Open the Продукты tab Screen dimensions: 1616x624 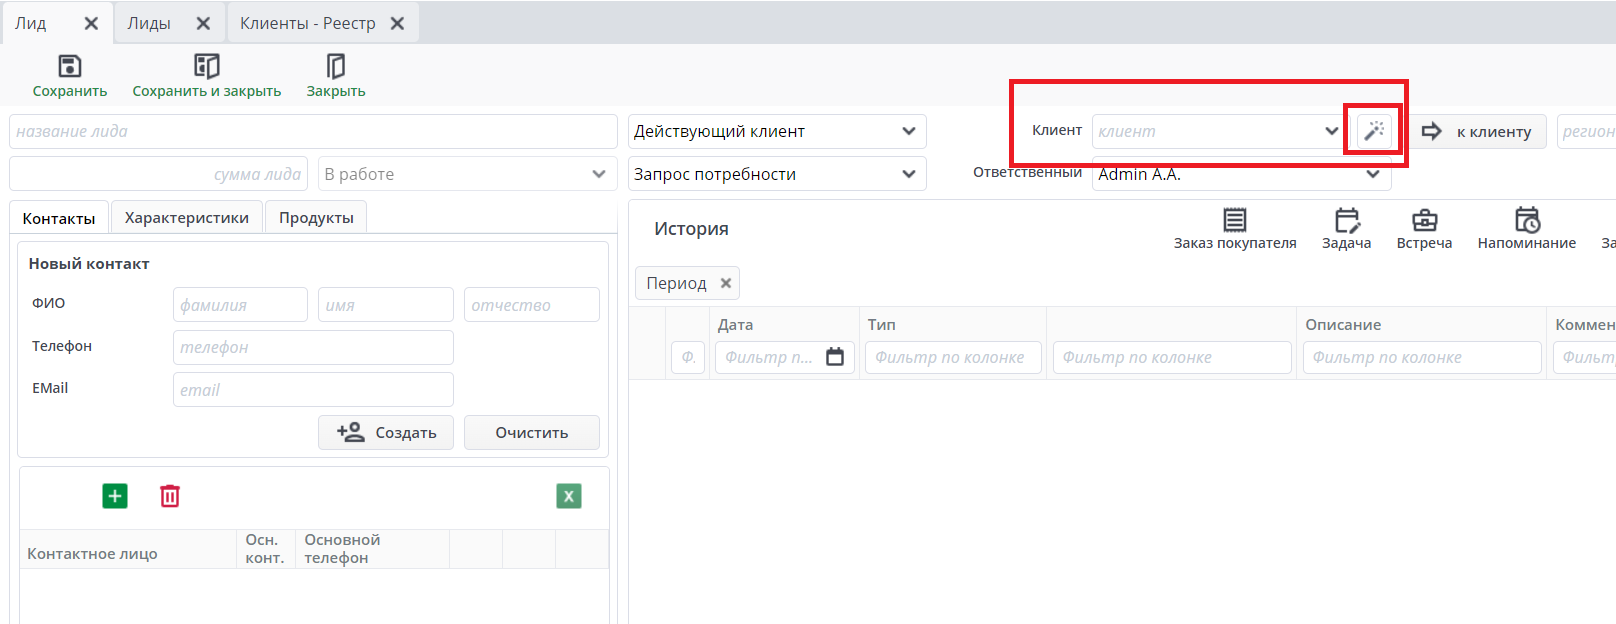[x=316, y=218]
